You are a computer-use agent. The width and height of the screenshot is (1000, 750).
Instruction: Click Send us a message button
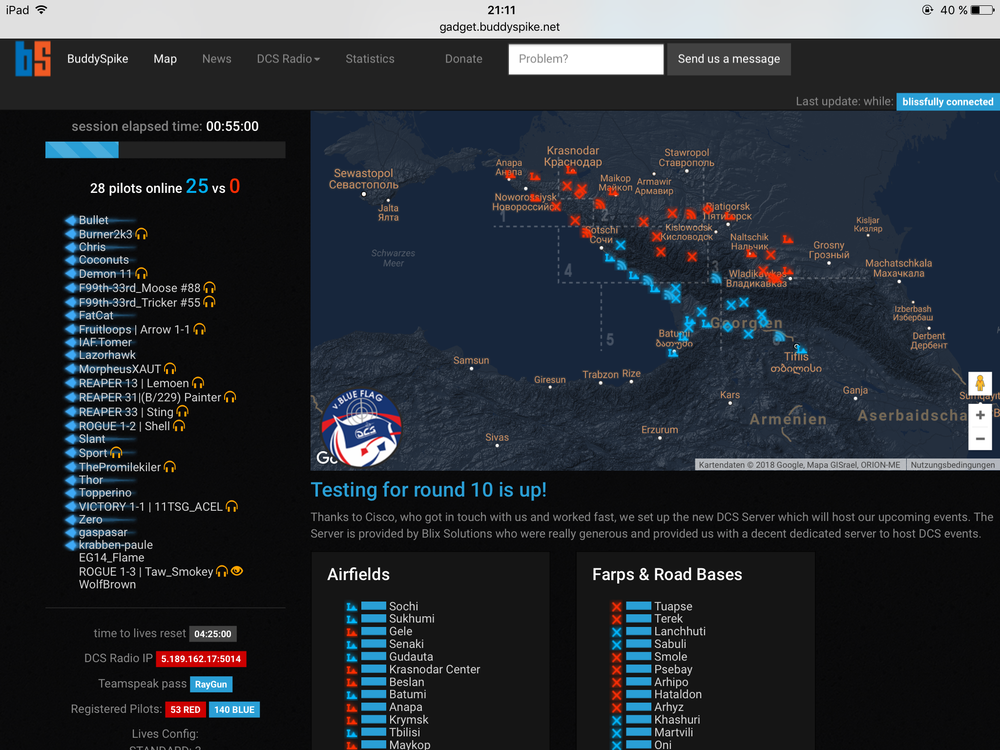point(729,59)
